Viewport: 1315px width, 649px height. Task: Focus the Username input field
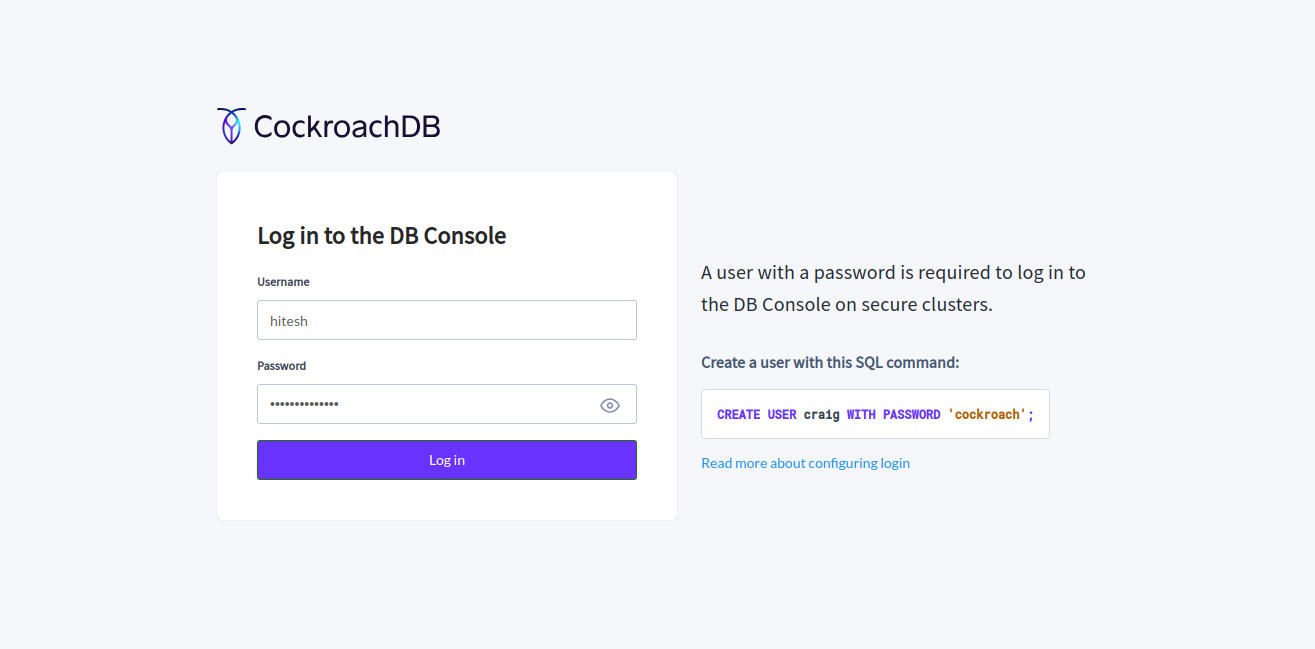point(446,320)
